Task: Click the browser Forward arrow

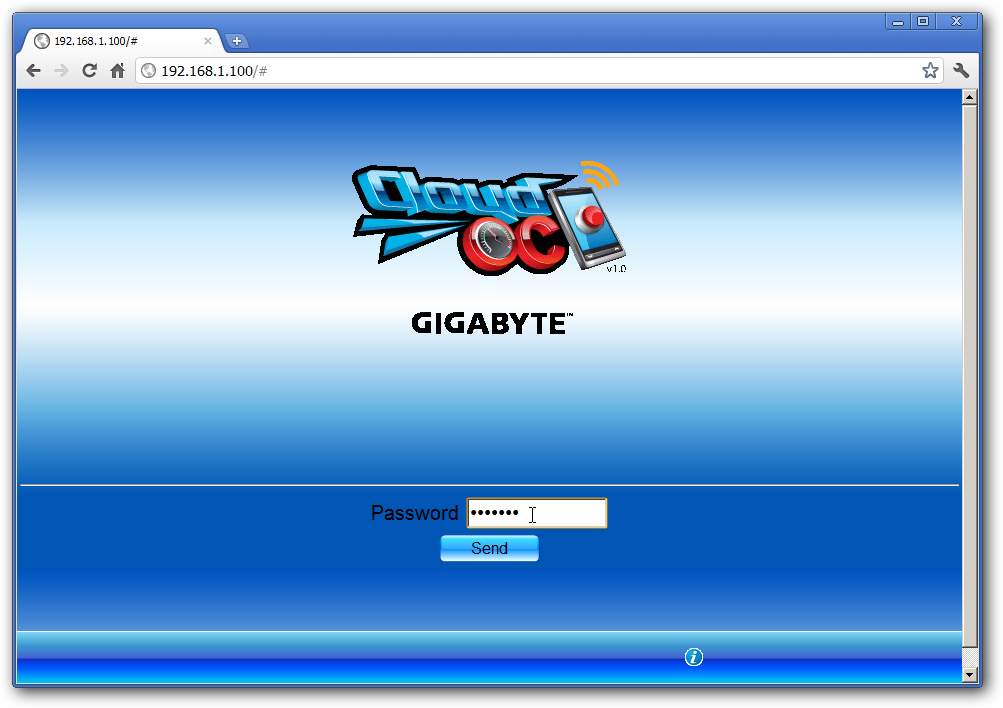Action: [61, 70]
